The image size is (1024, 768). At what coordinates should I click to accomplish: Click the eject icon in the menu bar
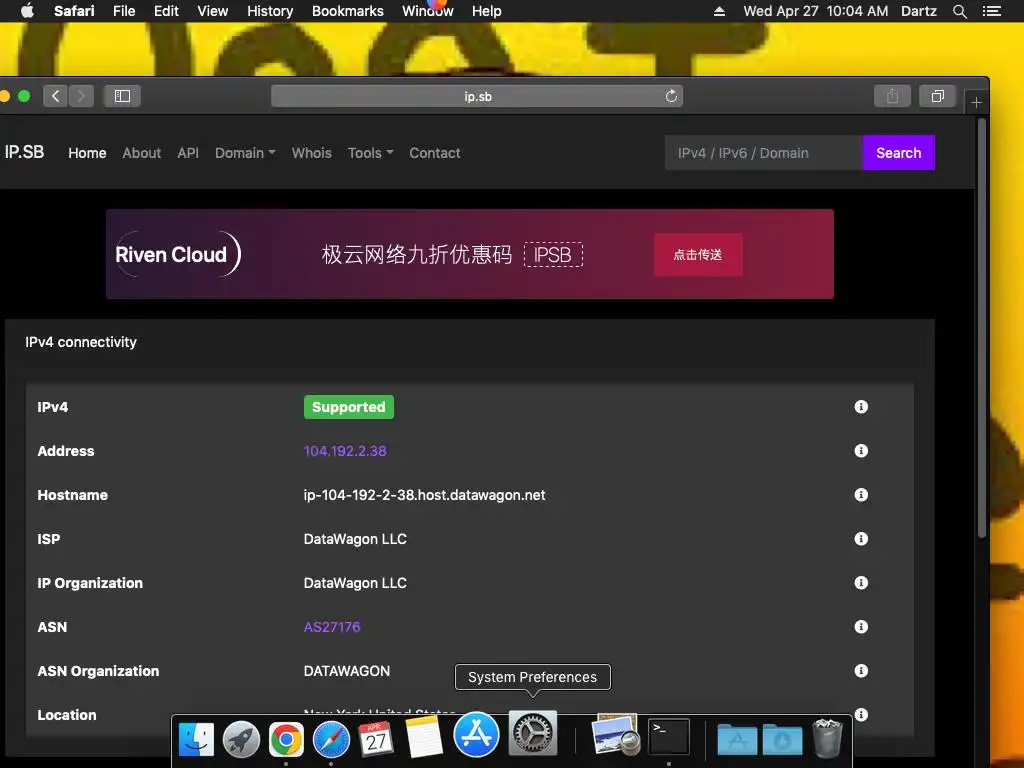pyautogui.click(x=719, y=11)
